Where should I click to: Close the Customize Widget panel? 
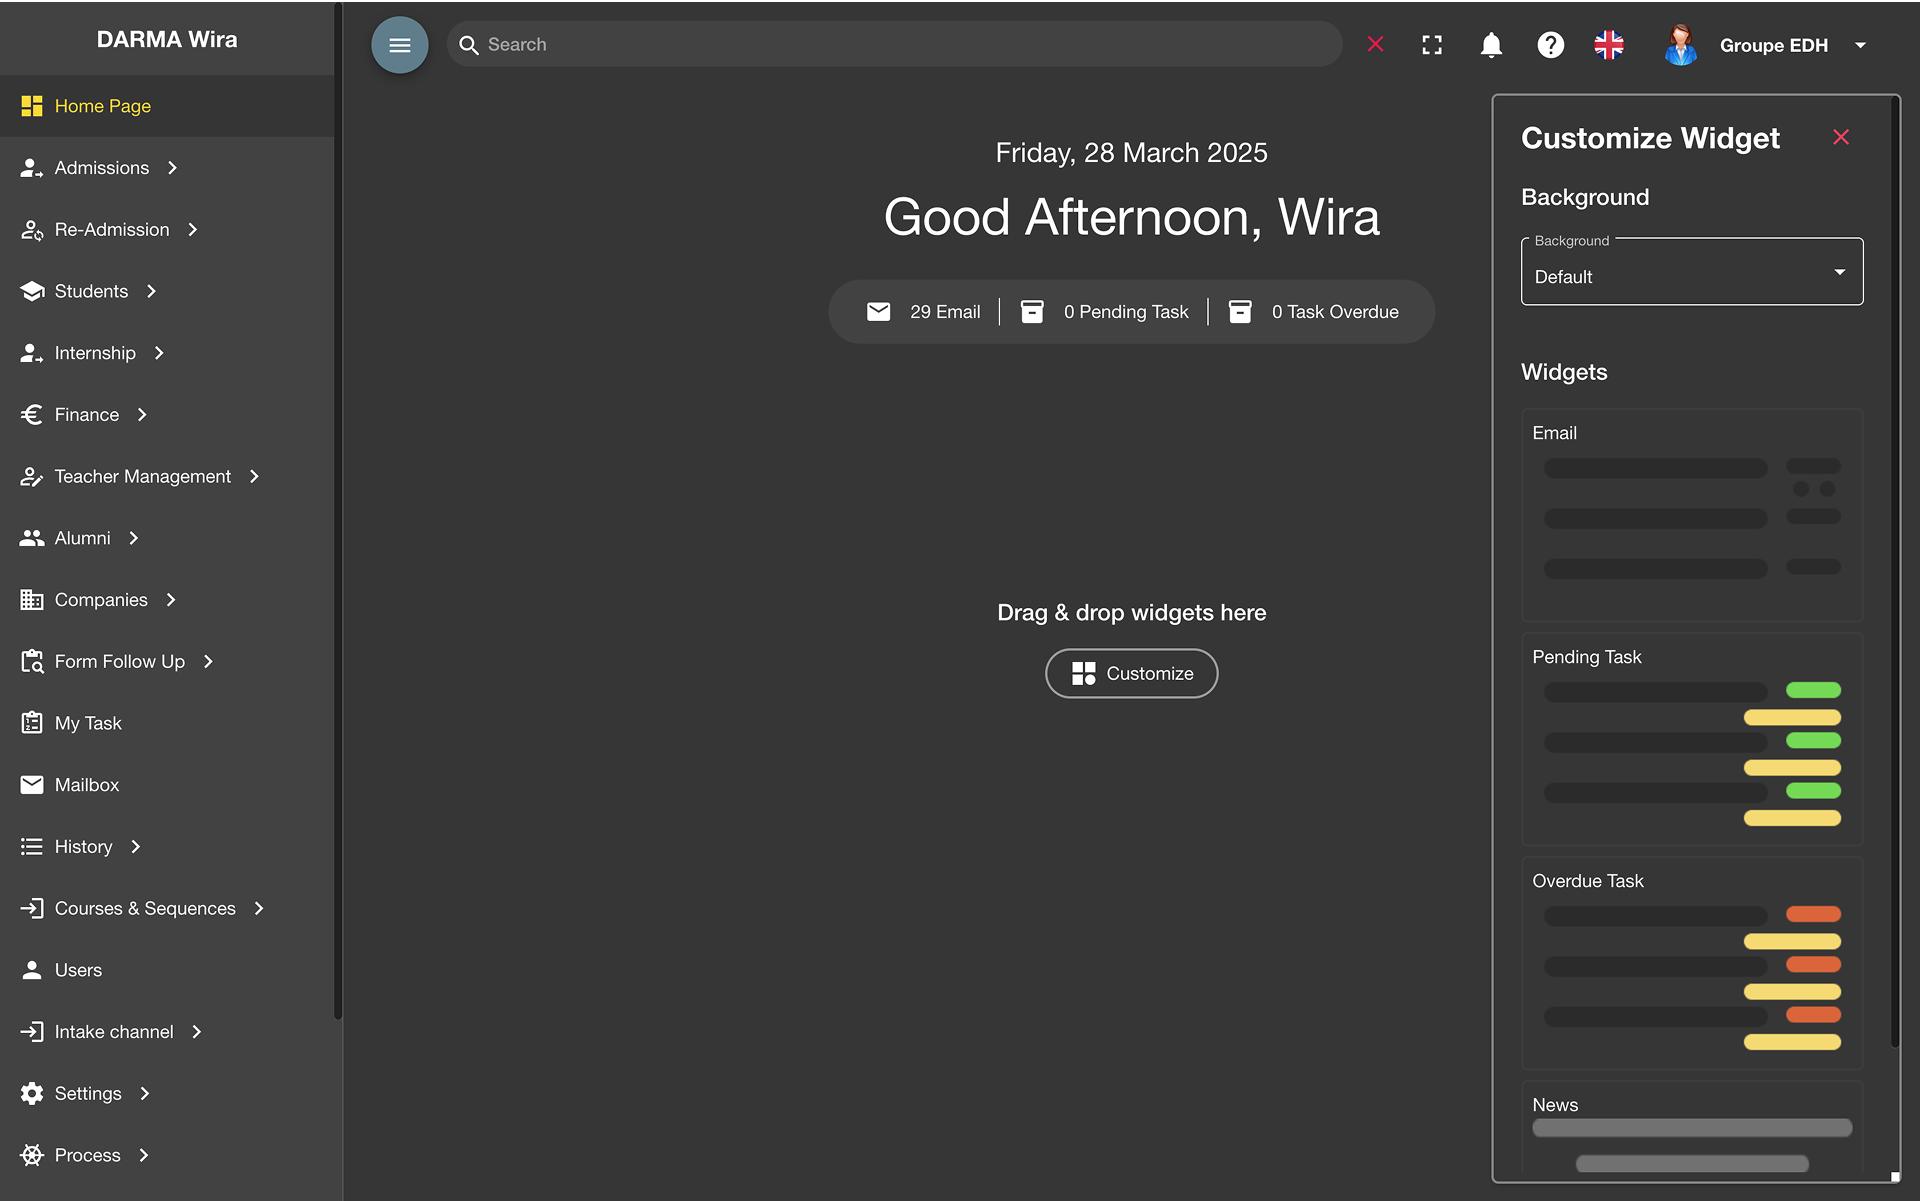pos(1841,137)
